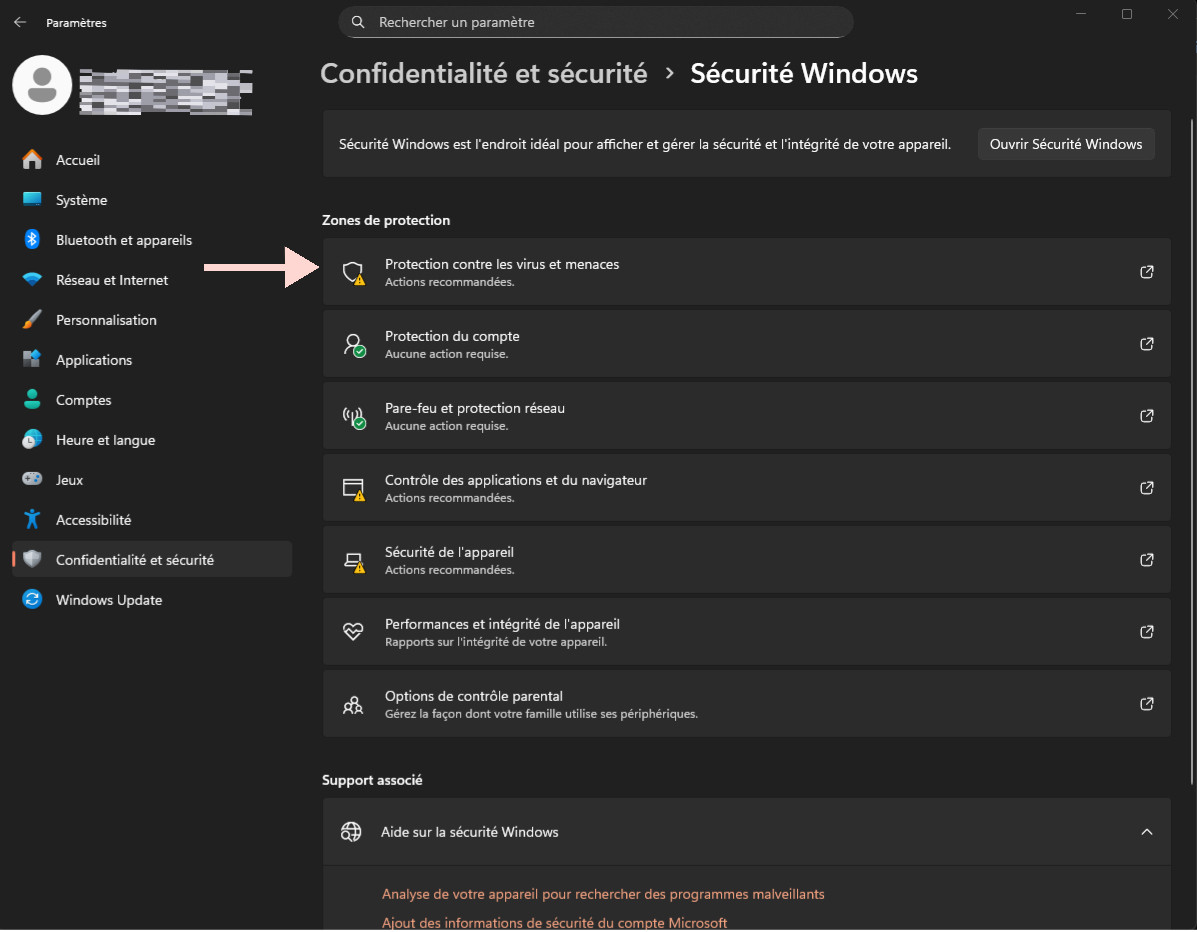Click the Accessibilité figure icon
The width and height of the screenshot is (1197, 932).
(x=32, y=519)
